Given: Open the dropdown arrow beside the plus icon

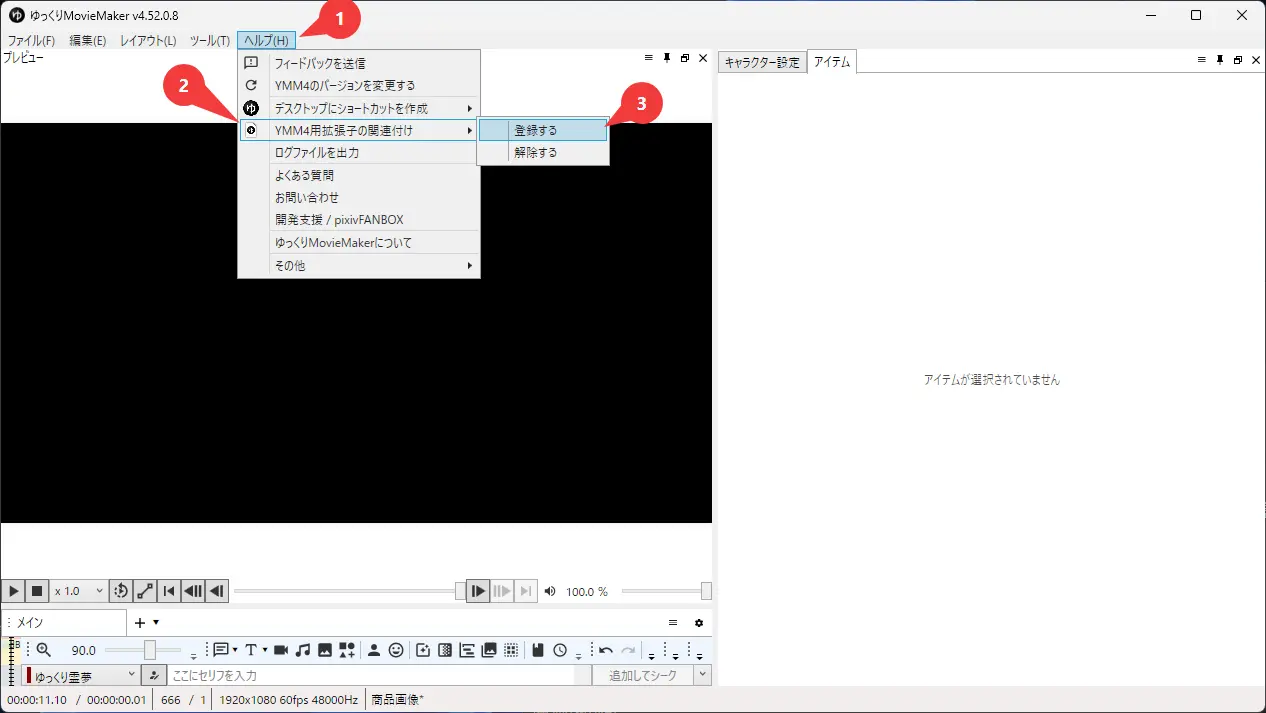Looking at the screenshot, I should [156, 622].
